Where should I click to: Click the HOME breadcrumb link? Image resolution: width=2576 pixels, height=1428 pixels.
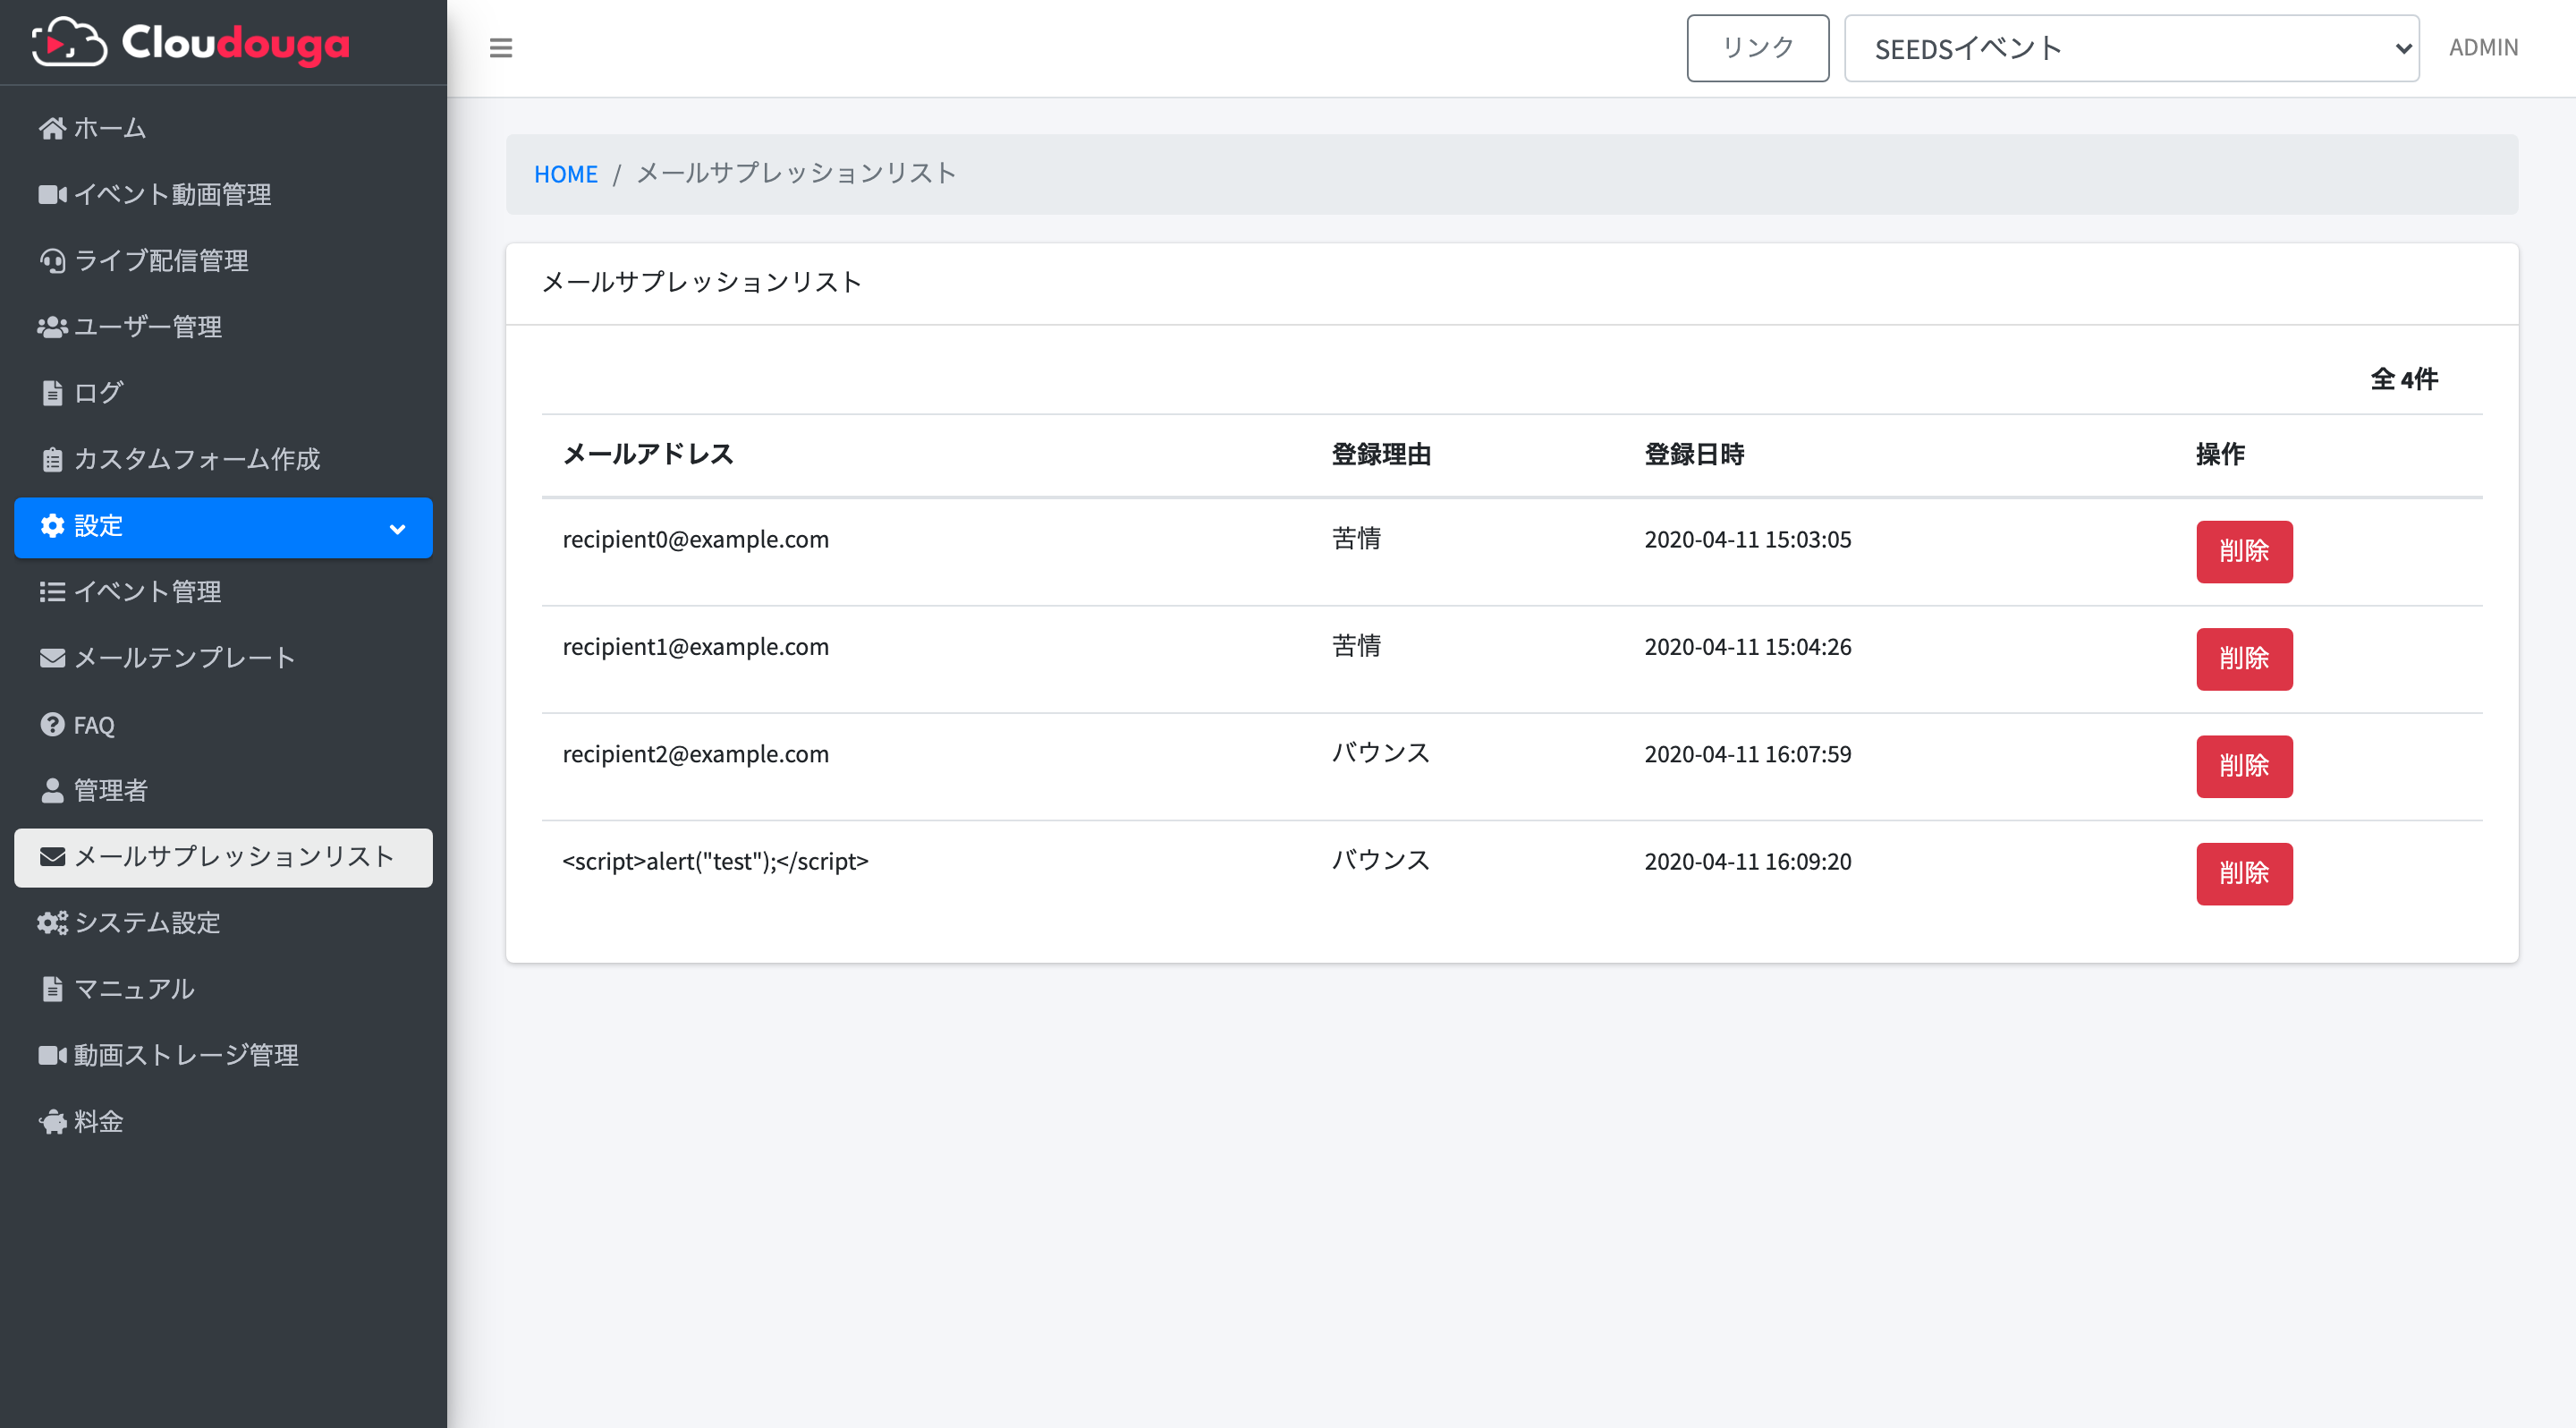click(565, 174)
